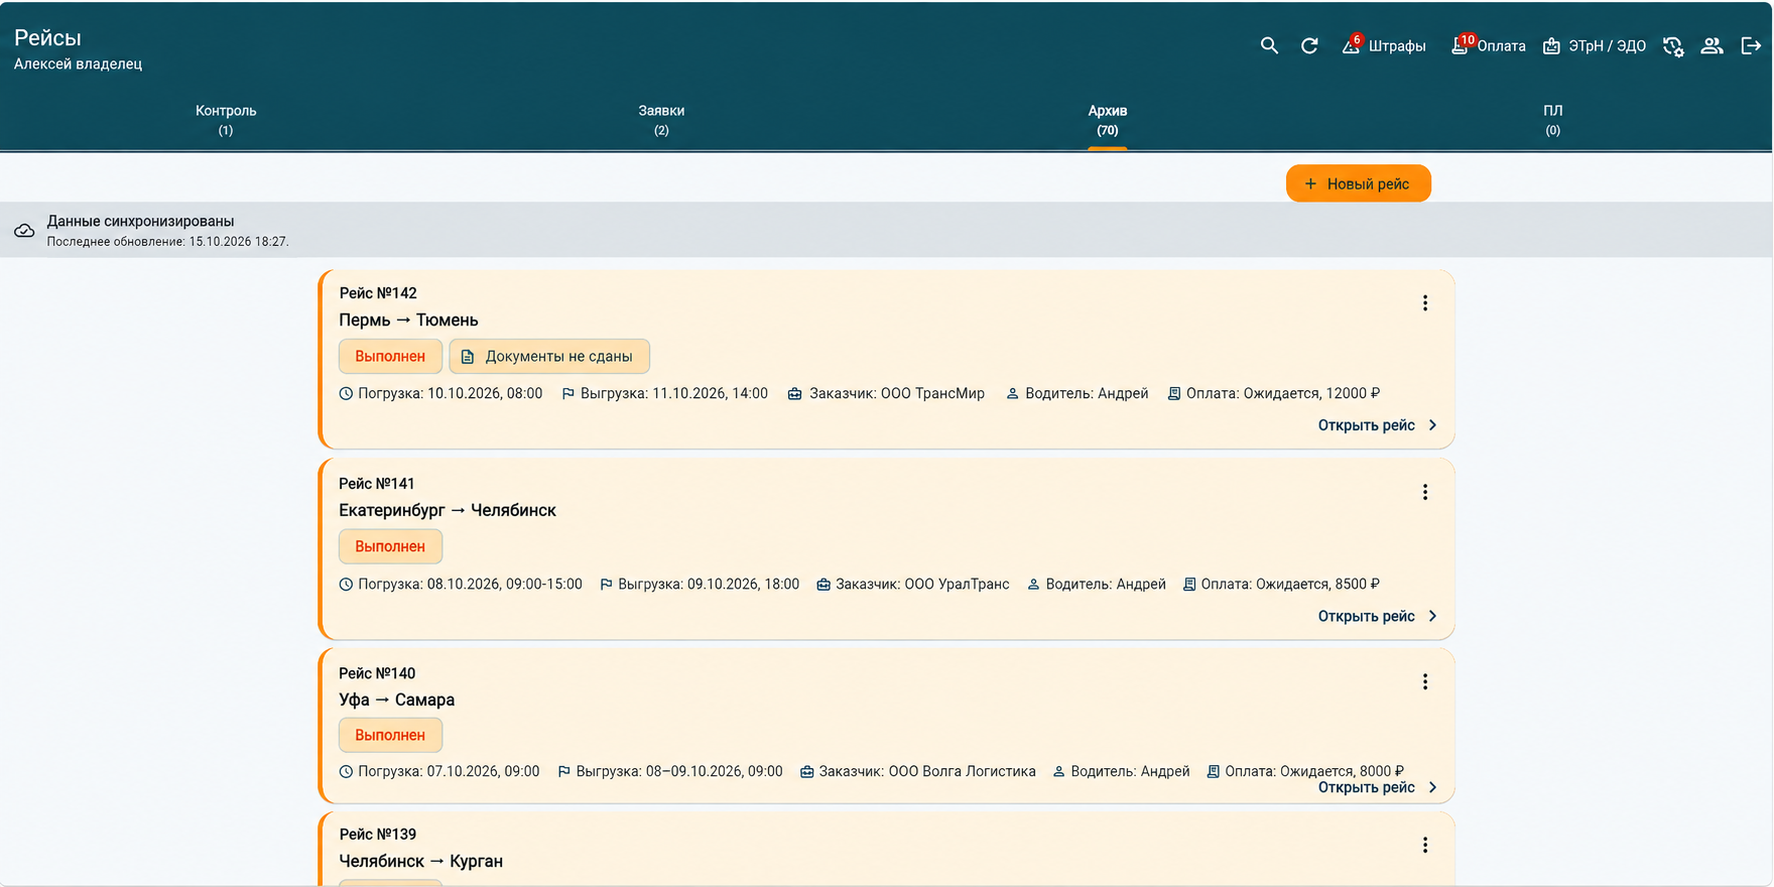Click the logout icon
The image size is (1774, 887).
(1750, 46)
